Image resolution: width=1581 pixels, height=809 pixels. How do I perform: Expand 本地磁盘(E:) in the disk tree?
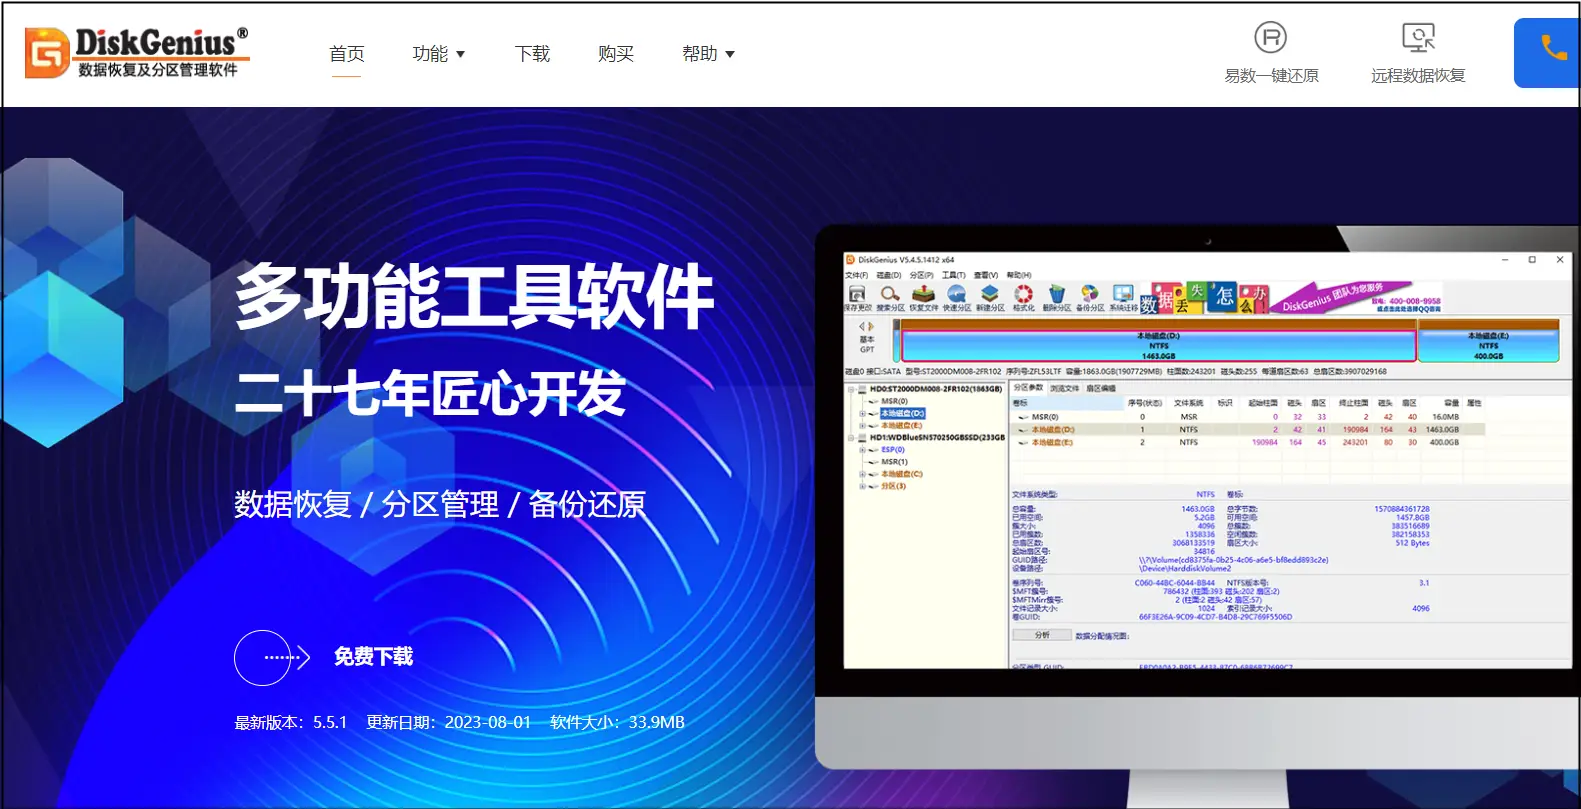(x=862, y=426)
